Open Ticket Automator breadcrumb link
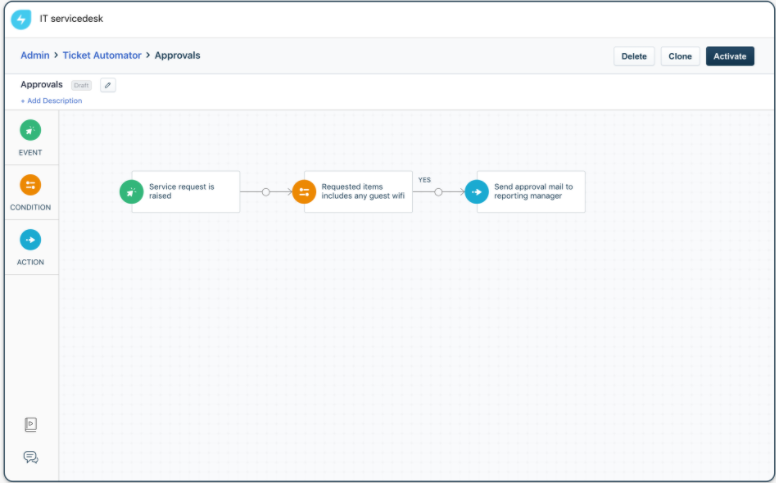 coord(102,55)
